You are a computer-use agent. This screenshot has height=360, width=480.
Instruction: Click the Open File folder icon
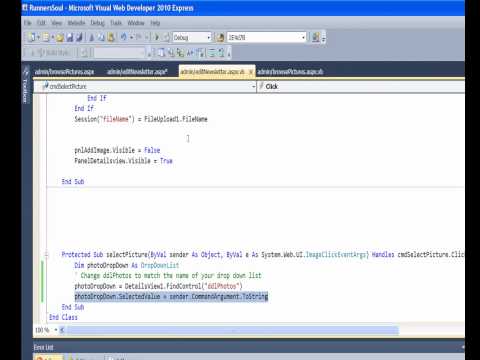click(x=60, y=37)
